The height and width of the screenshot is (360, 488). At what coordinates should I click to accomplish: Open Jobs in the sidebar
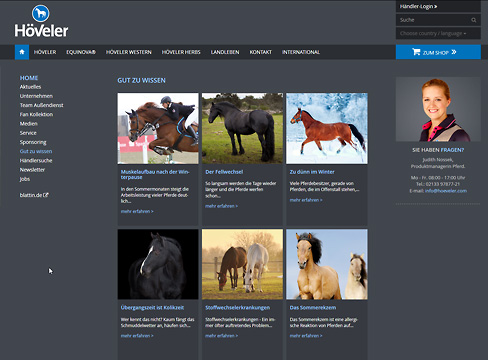tap(25, 179)
